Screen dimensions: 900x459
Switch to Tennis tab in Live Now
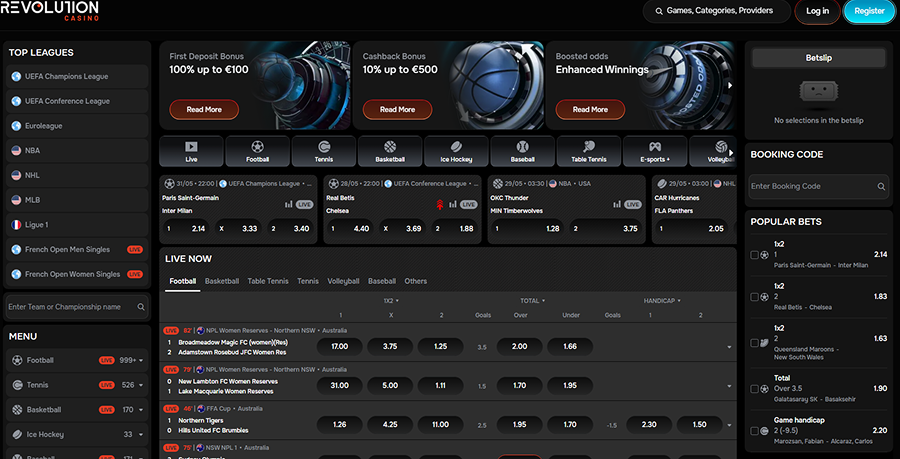(308, 281)
